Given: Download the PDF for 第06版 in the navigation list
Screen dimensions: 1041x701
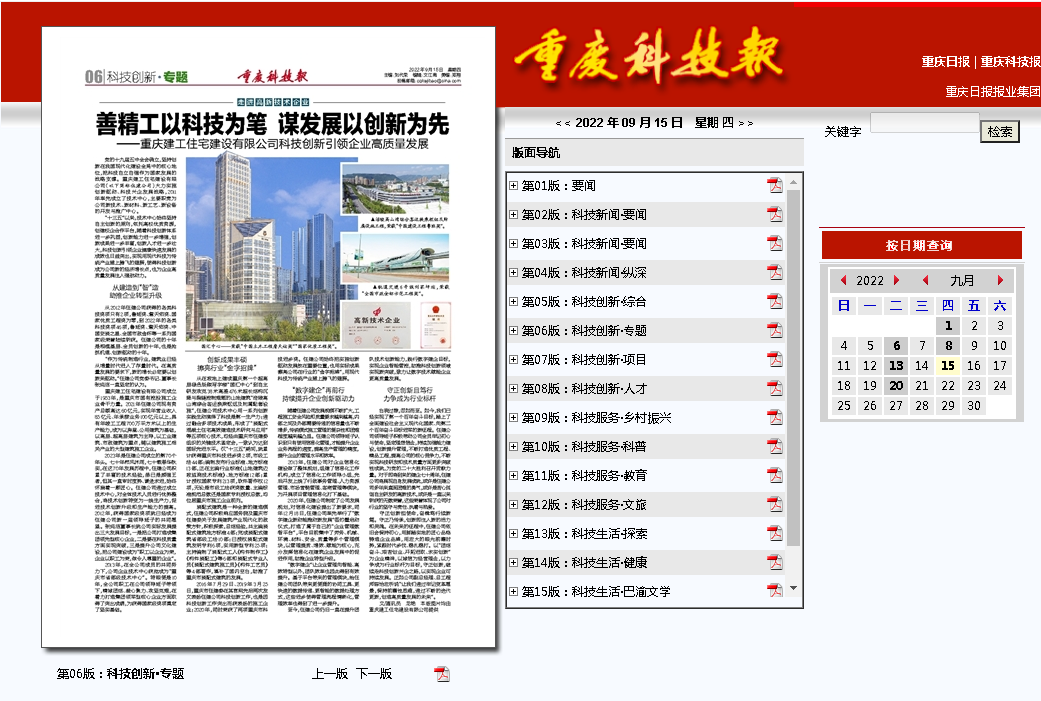Looking at the screenshot, I should [775, 331].
